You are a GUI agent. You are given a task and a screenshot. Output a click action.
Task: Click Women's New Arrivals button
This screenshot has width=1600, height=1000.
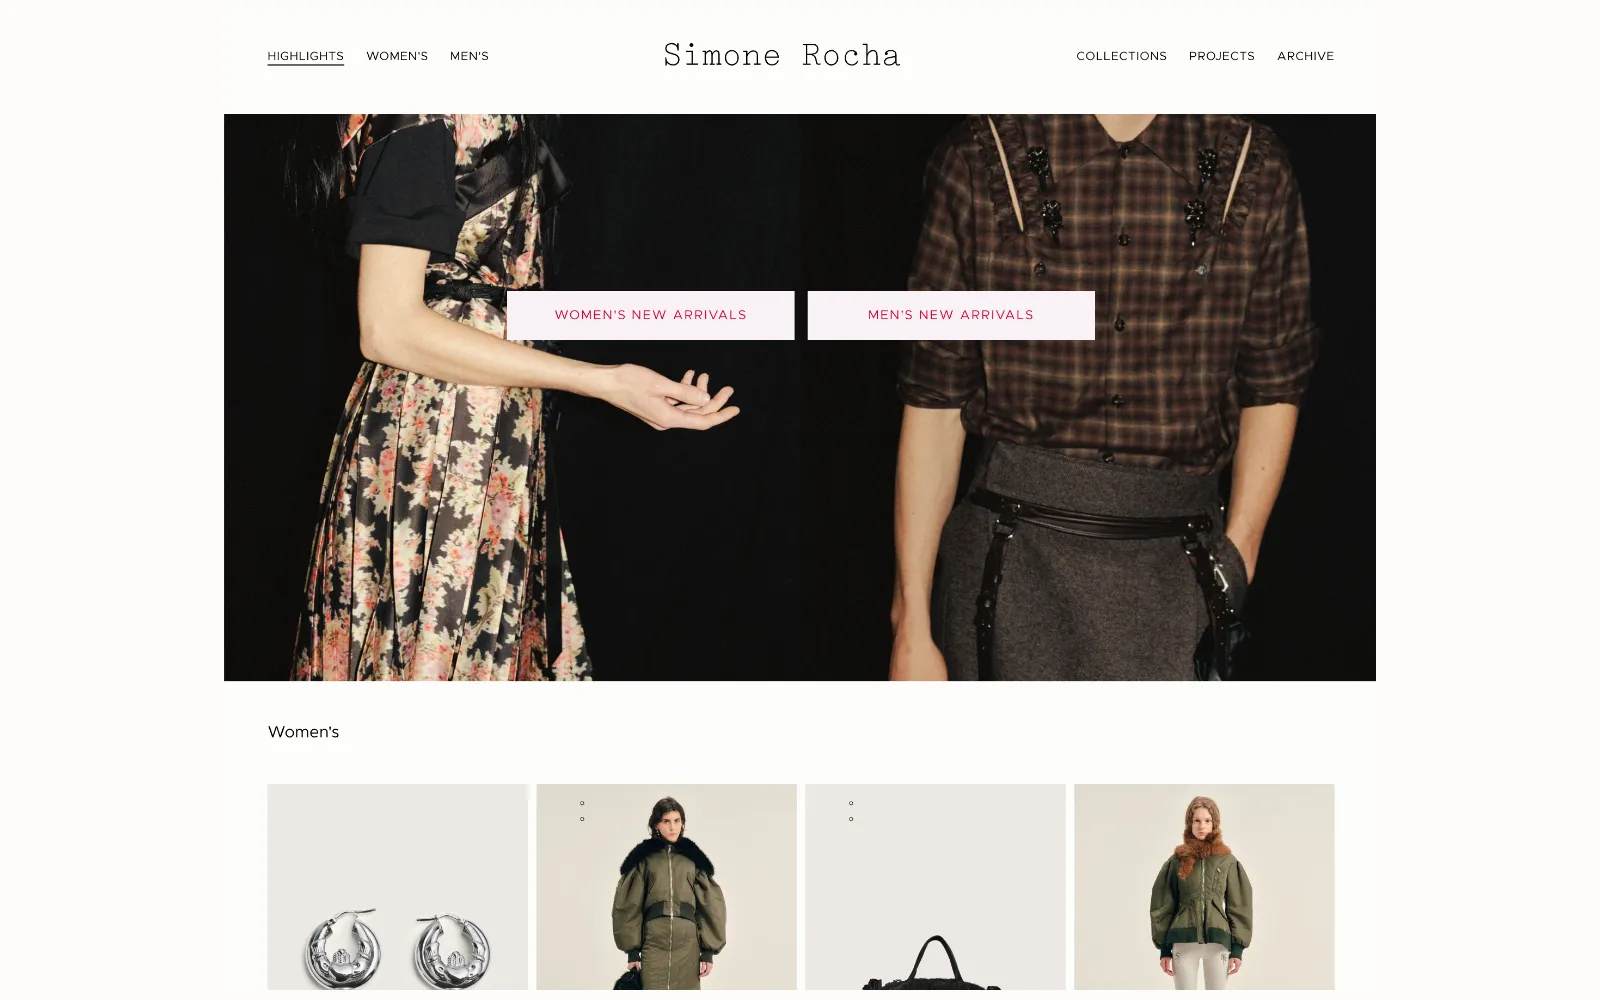pos(650,315)
